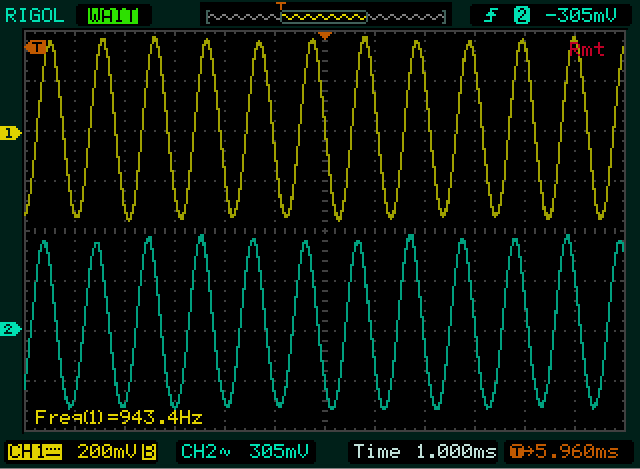Viewport: 640px width, 469px height.
Task: Click the trigger source channel 2 badge
Action: point(521,16)
